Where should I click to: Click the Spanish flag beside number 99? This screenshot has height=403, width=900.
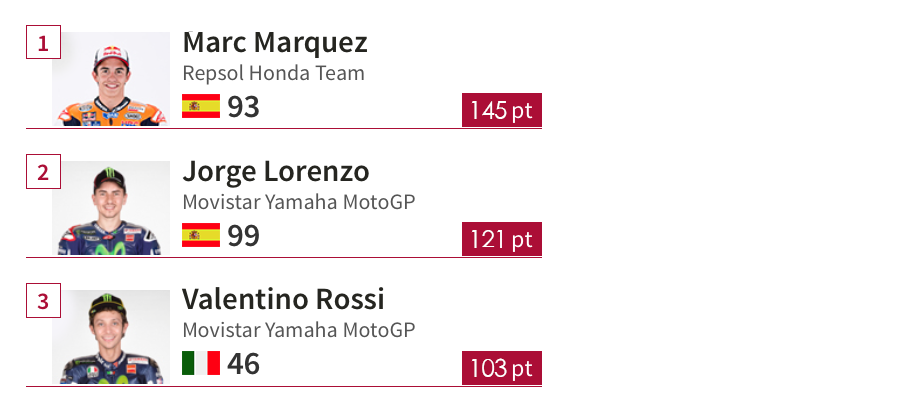coord(201,235)
